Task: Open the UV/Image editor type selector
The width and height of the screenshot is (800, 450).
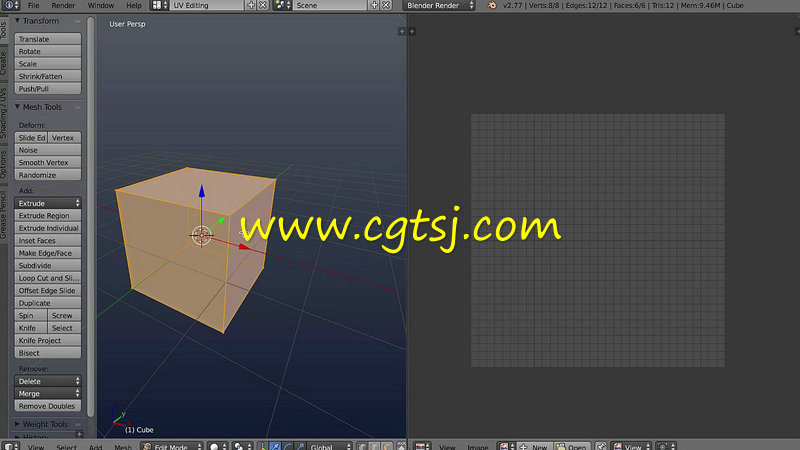Action: pyautogui.click(x=422, y=446)
